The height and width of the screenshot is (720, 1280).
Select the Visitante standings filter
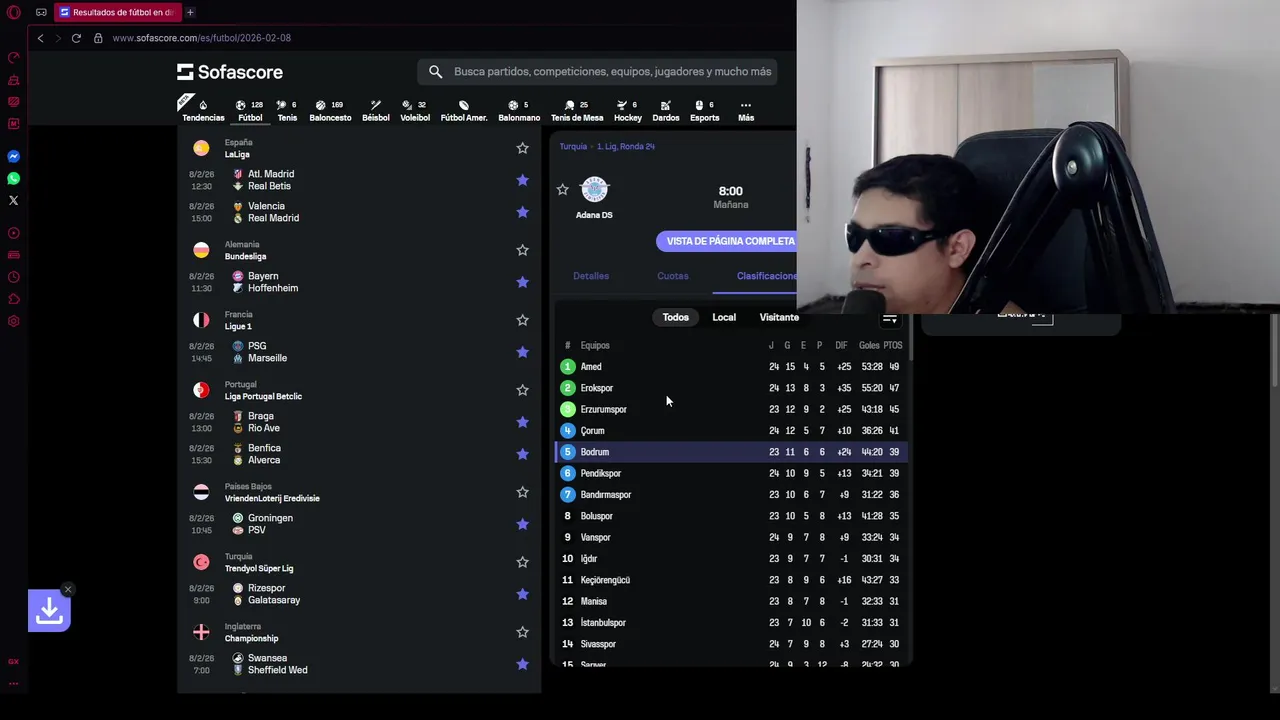click(x=779, y=317)
